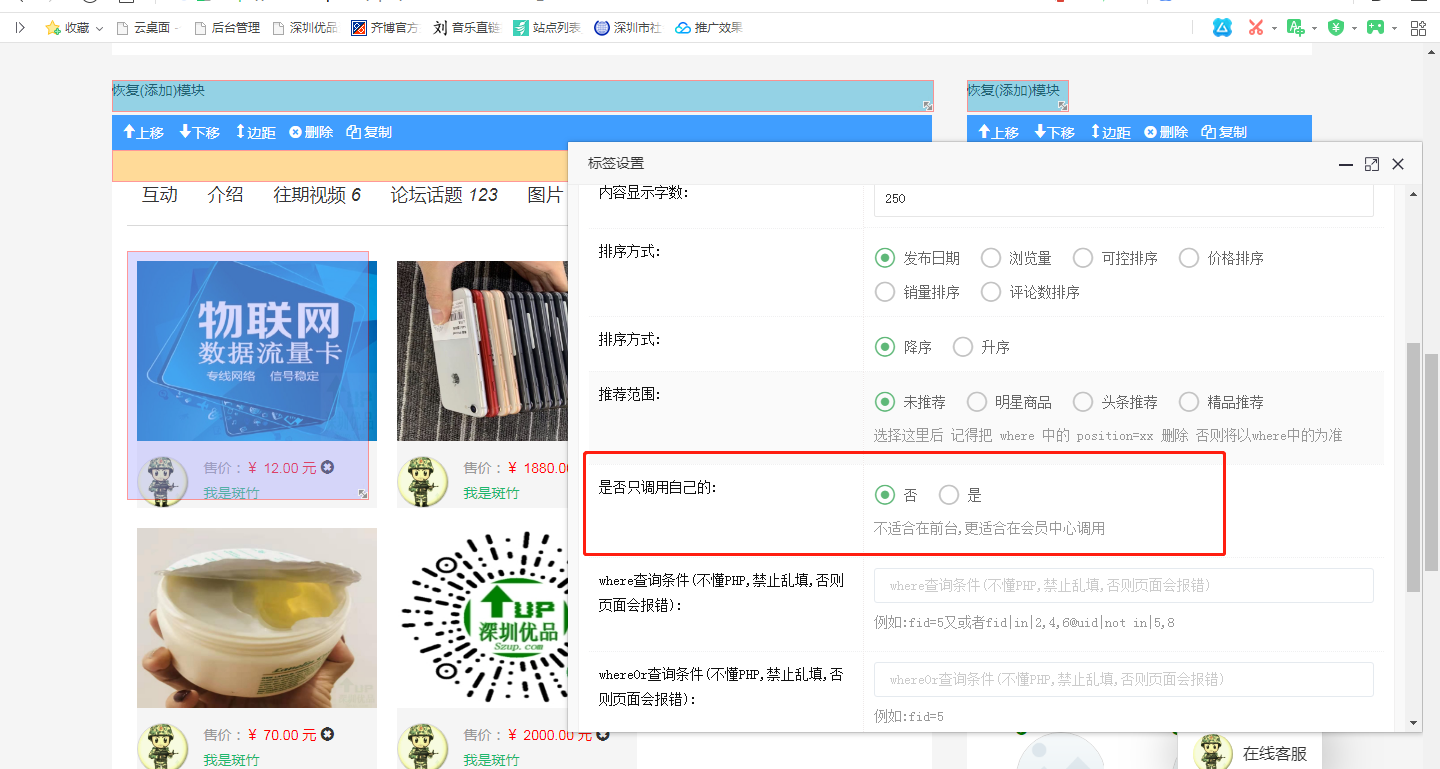Image resolution: width=1440 pixels, height=769 pixels.
Task: Open the 论坛话题 tab
Action: [x=443, y=195]
